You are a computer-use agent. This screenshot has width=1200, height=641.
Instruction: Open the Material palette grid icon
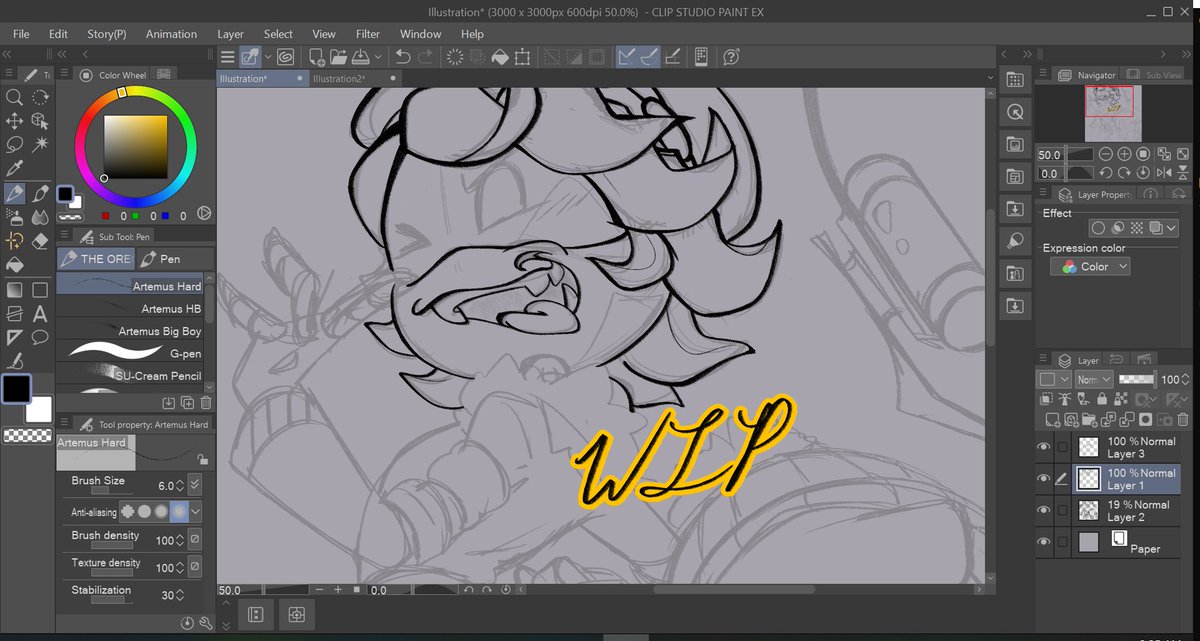pyautogui.click(x=1015, y=80)
